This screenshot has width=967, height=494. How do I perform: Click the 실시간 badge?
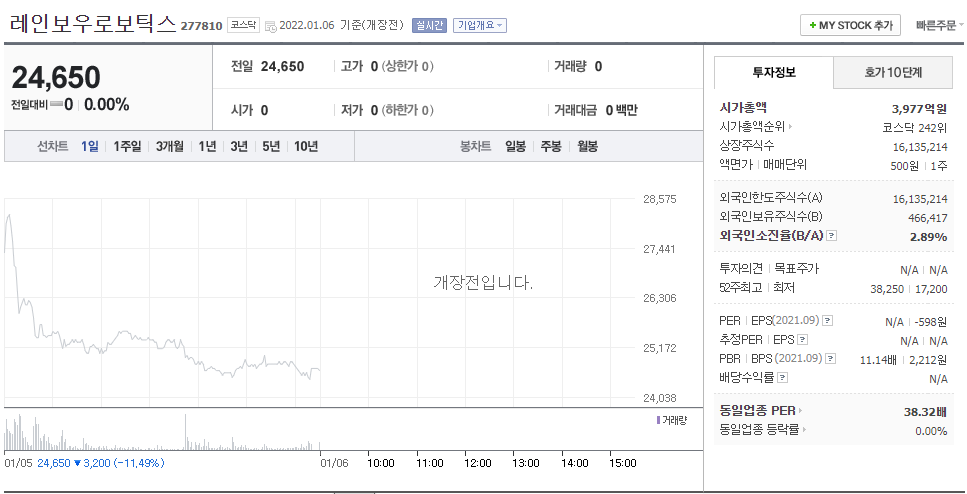click(429, 25)
